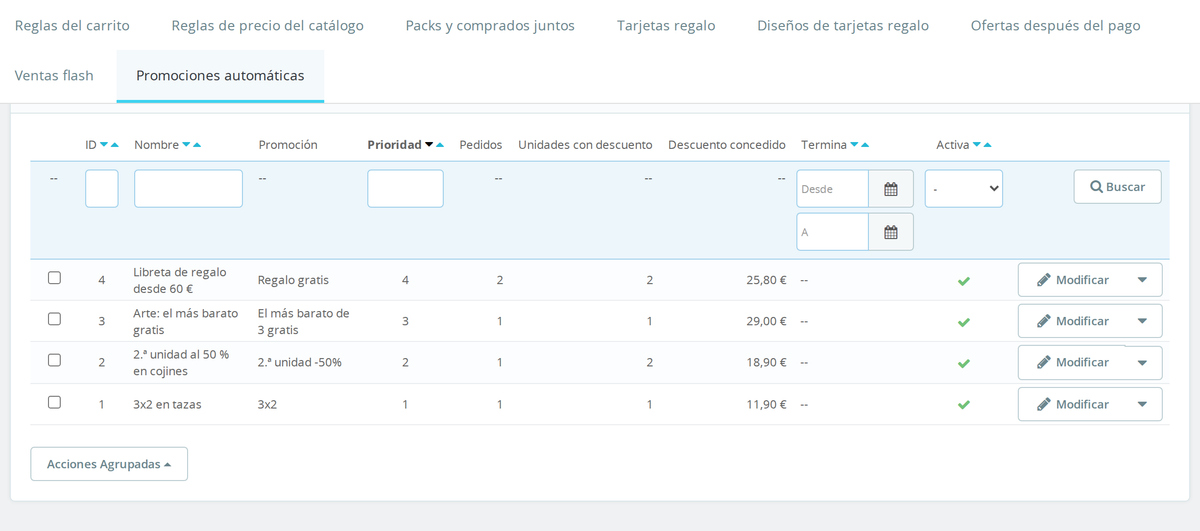Modificar the Arte: el más barato promotion
Screen dimensions: 1200x531
(1073, 321)
